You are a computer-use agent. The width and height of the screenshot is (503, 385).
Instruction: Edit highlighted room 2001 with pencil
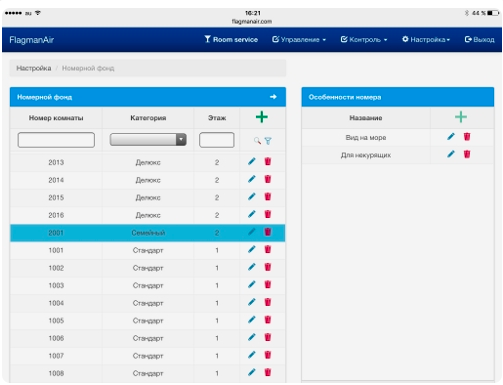[252, 232]
